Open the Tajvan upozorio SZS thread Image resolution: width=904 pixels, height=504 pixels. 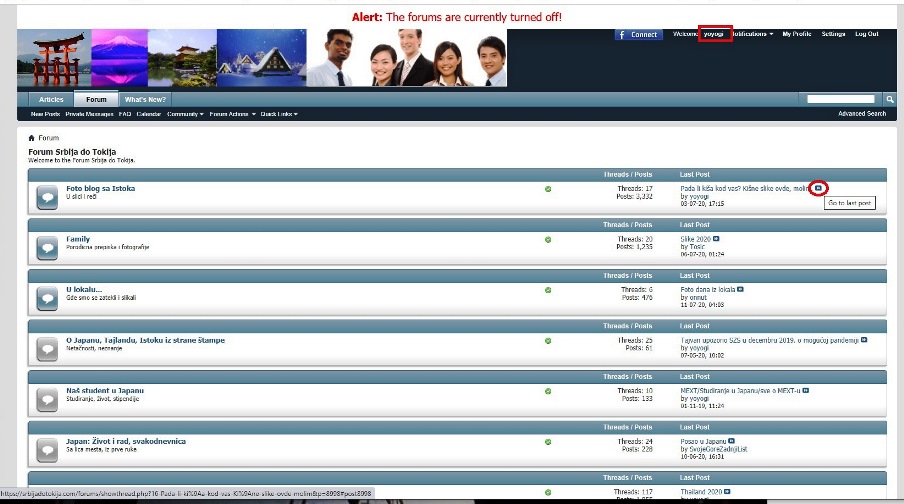(x=770, y=340)
